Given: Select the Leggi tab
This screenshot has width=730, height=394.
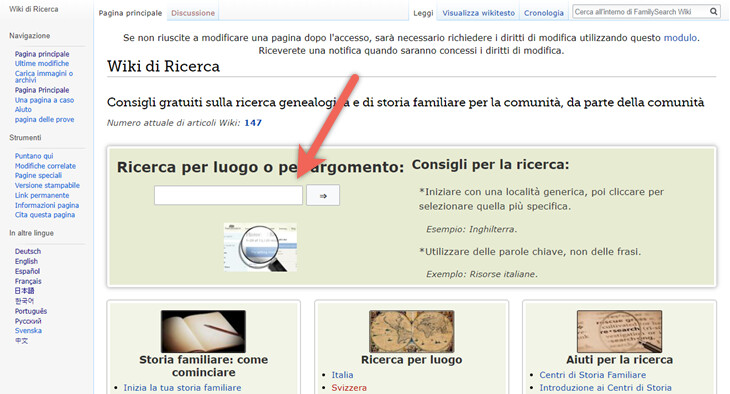Looking at the screenshot, I should point(423,13).
